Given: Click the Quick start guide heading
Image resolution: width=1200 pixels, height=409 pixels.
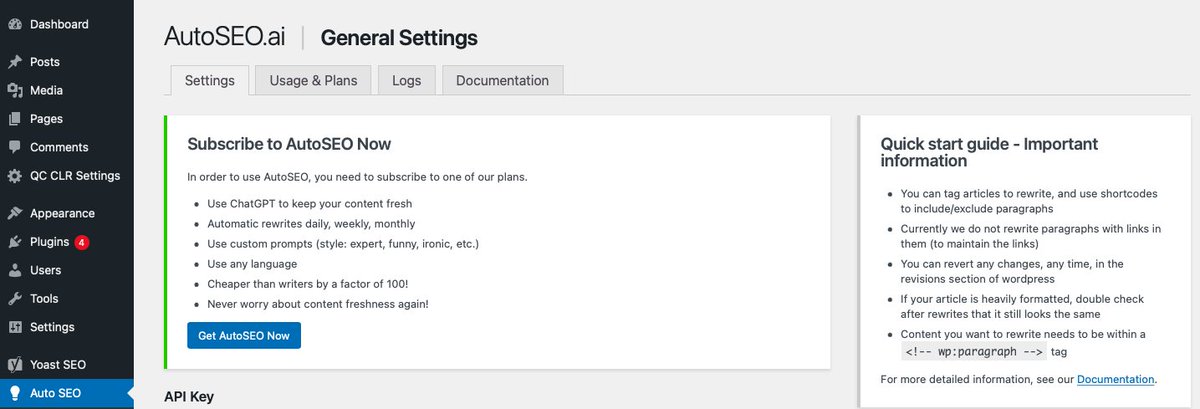Looking at the screenshot, I should click(x=989, y=152).
